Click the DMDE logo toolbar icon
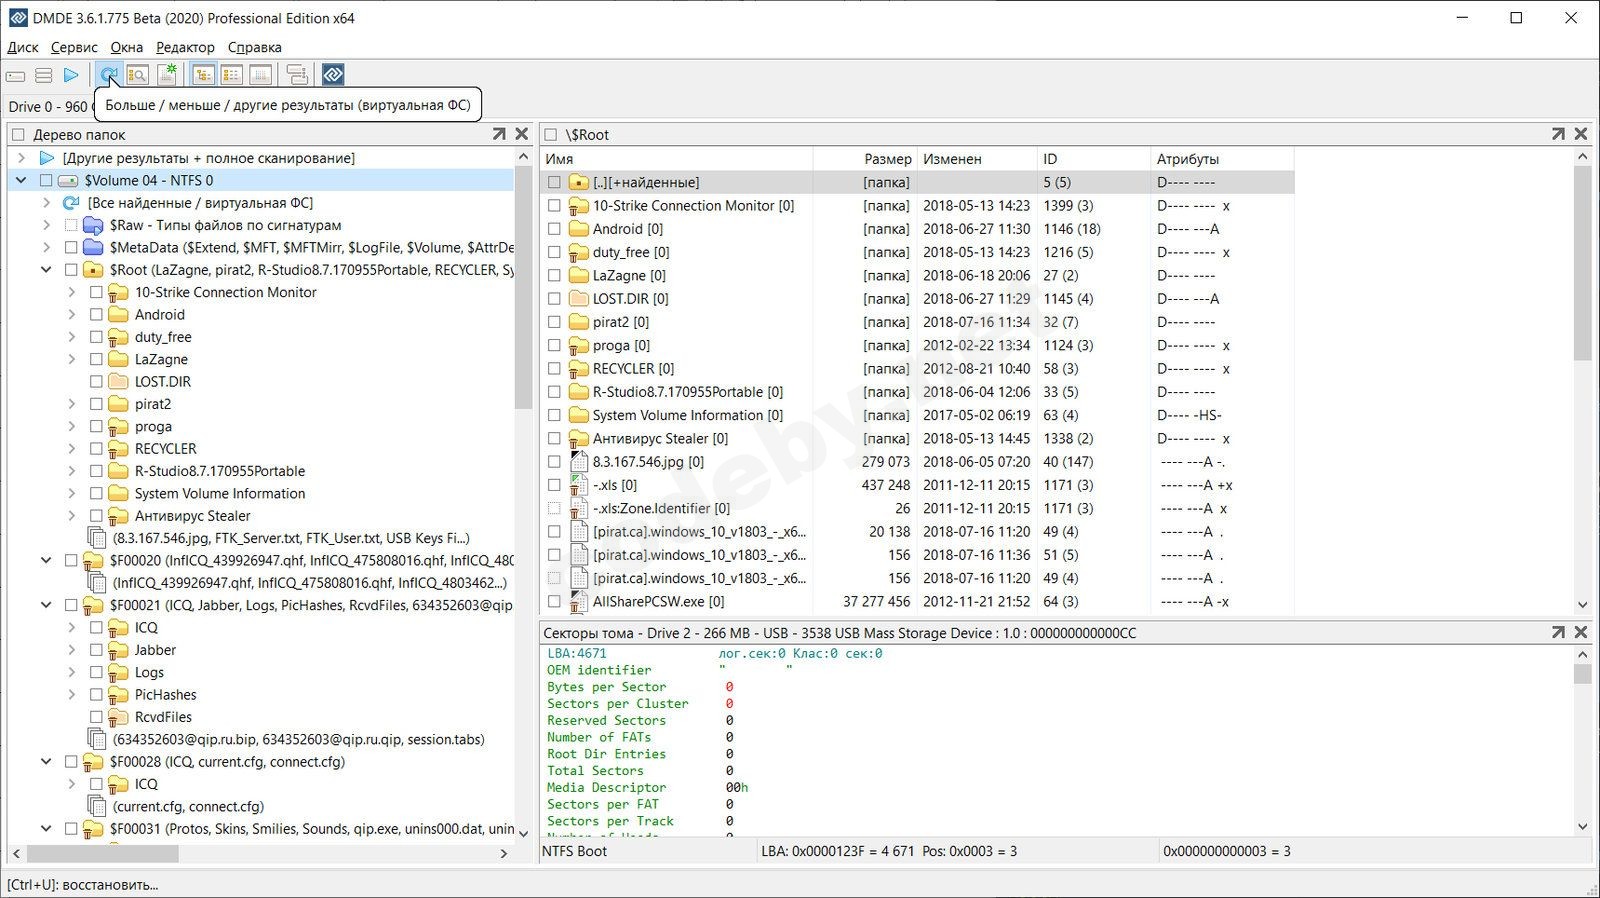This screenshot has width=1600, height=898. pos(333,75)
